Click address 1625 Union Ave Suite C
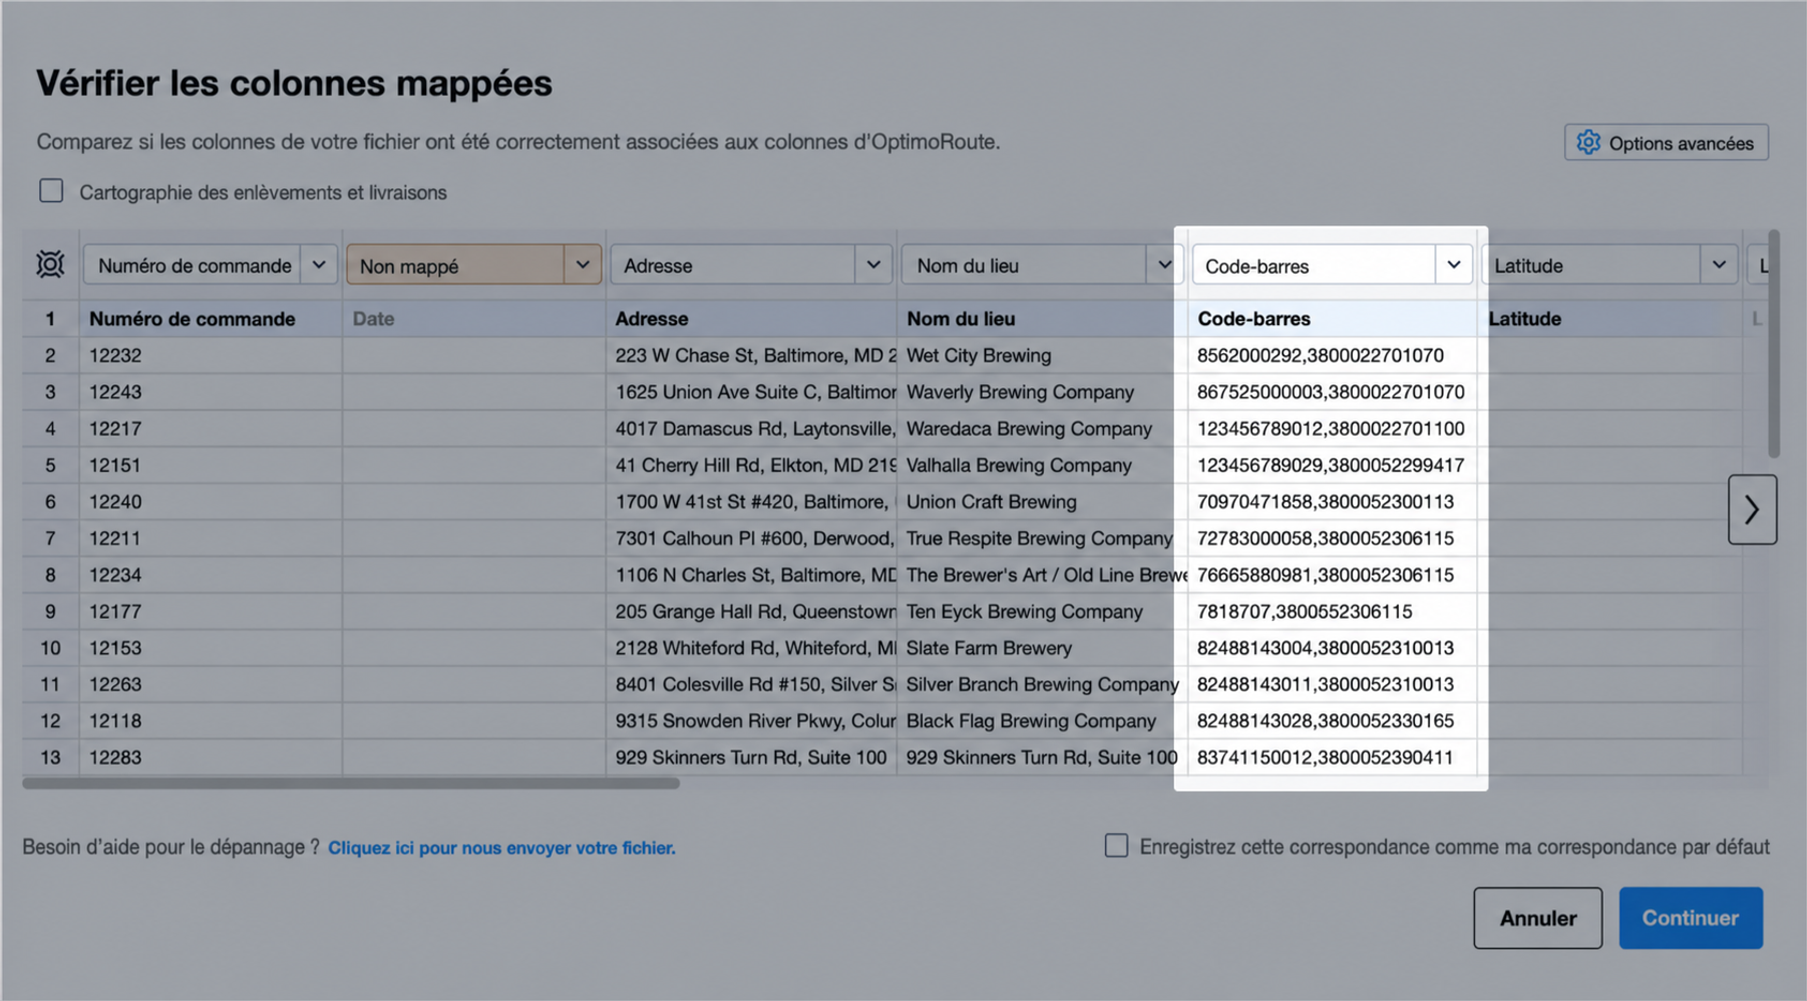Image resolution: width=1807 pixels, height=1001 pixels. (x=752, y=392)
